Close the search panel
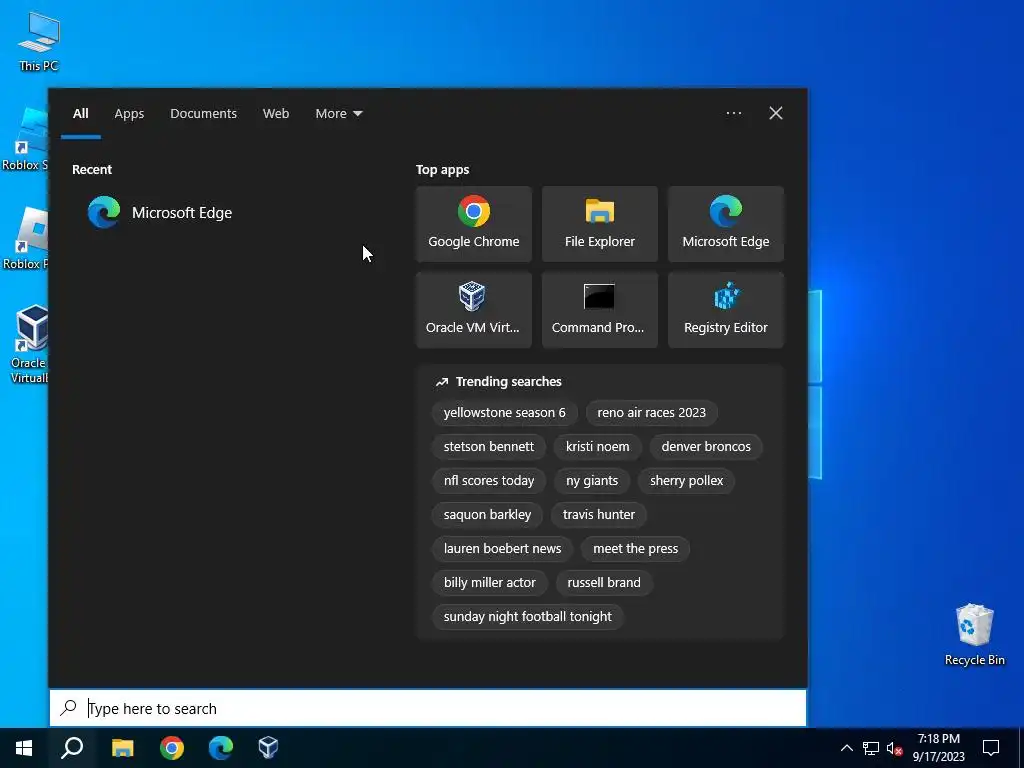 (776, 113)
